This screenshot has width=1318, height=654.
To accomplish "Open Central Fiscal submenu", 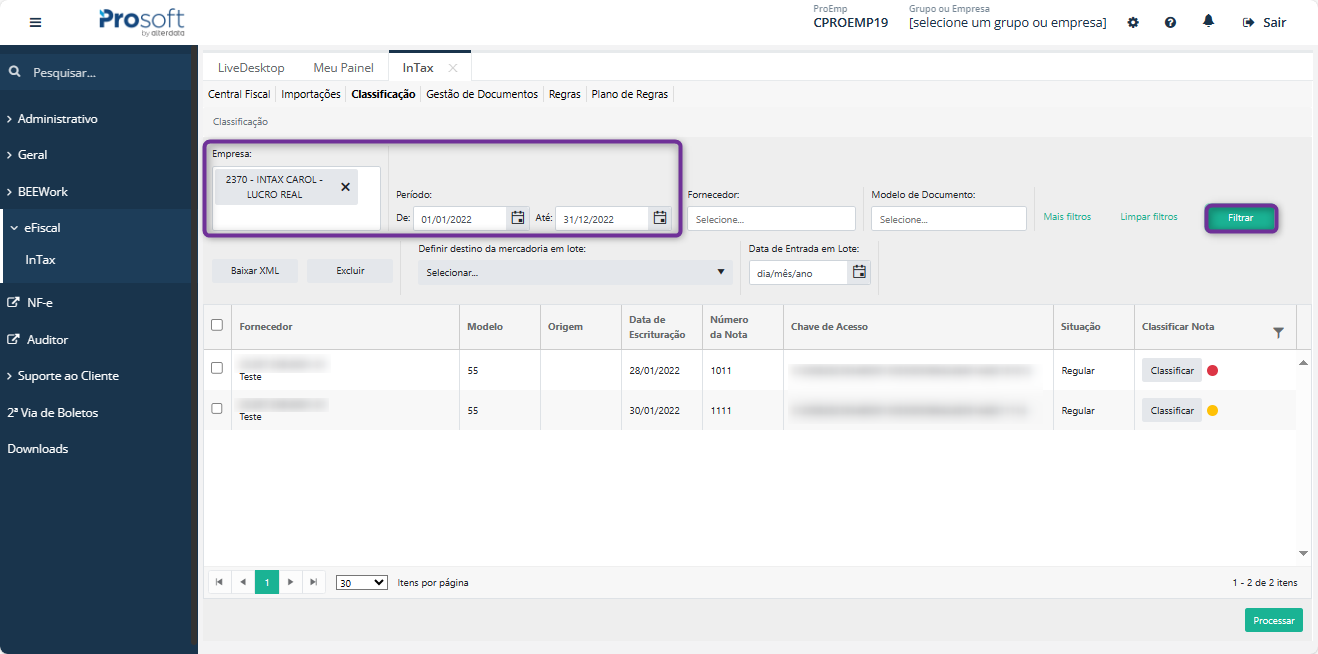I will pyautogui.click(x=239, y=94).
